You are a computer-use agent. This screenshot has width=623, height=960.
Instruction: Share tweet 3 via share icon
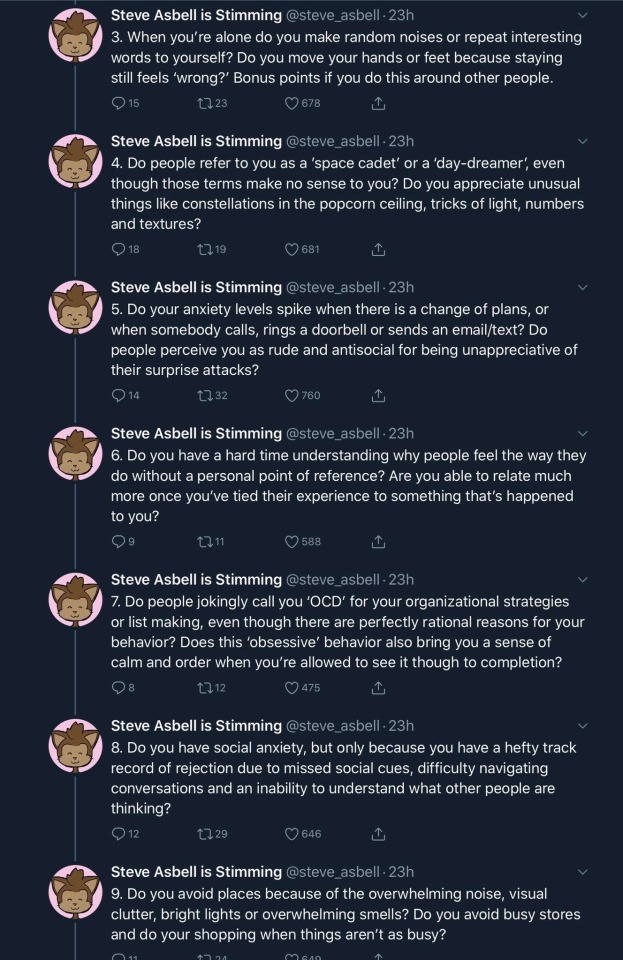pos(378,103)
